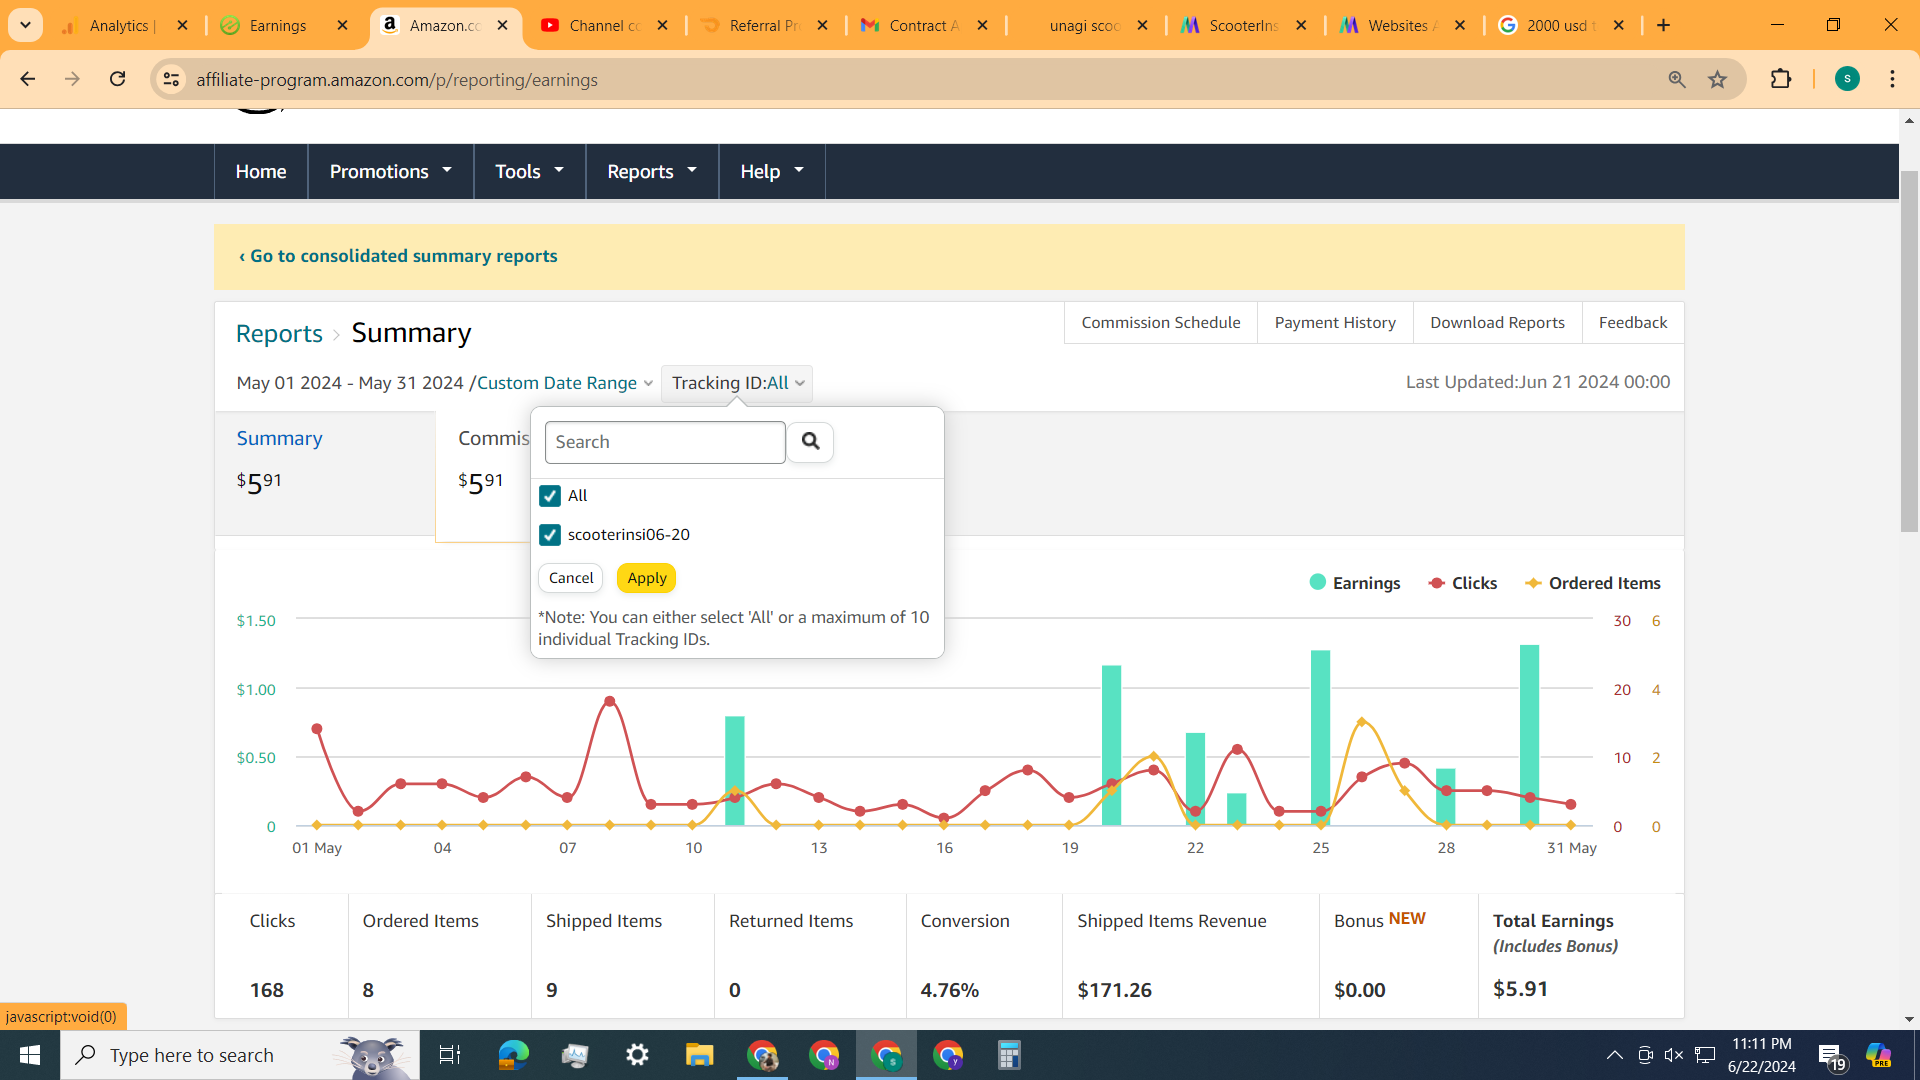Expand the Promotions menu
Screen dimensions: 1920x1080
pyautogui.click(x=390, y=171)
